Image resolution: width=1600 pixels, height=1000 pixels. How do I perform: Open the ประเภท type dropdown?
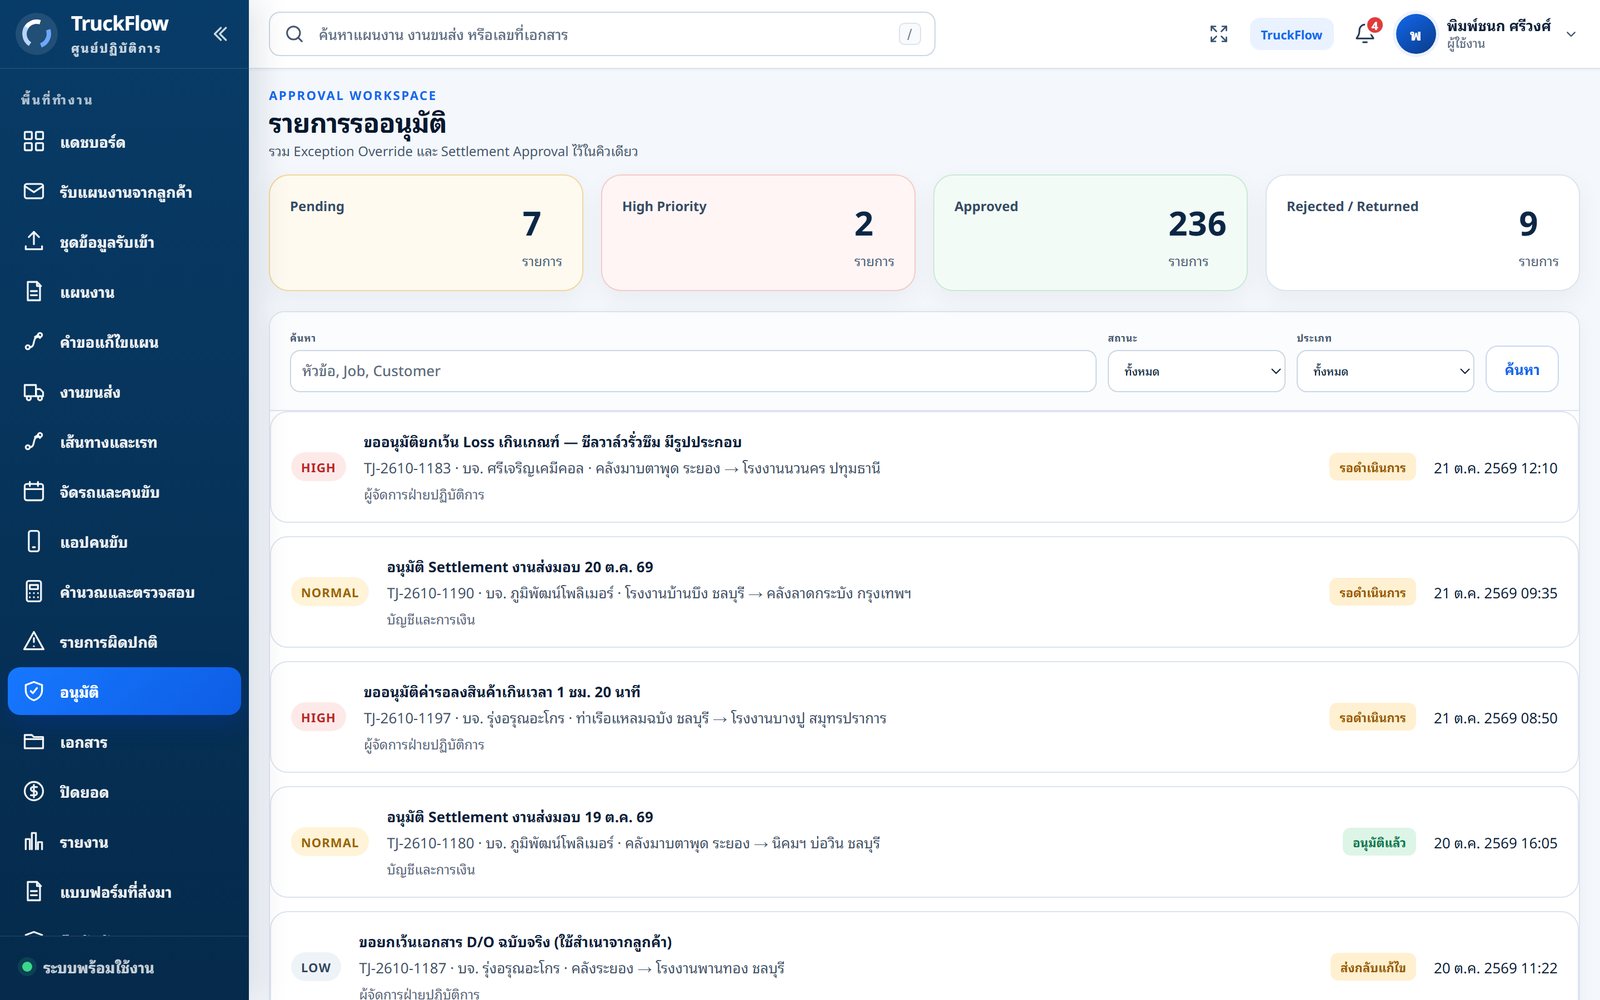point(1385,371)
